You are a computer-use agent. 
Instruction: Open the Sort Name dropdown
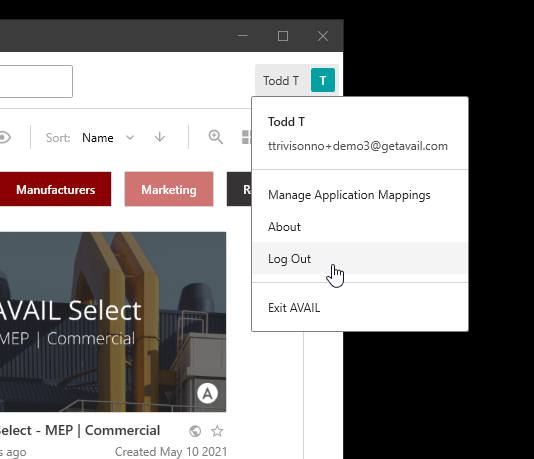point(108,138)
